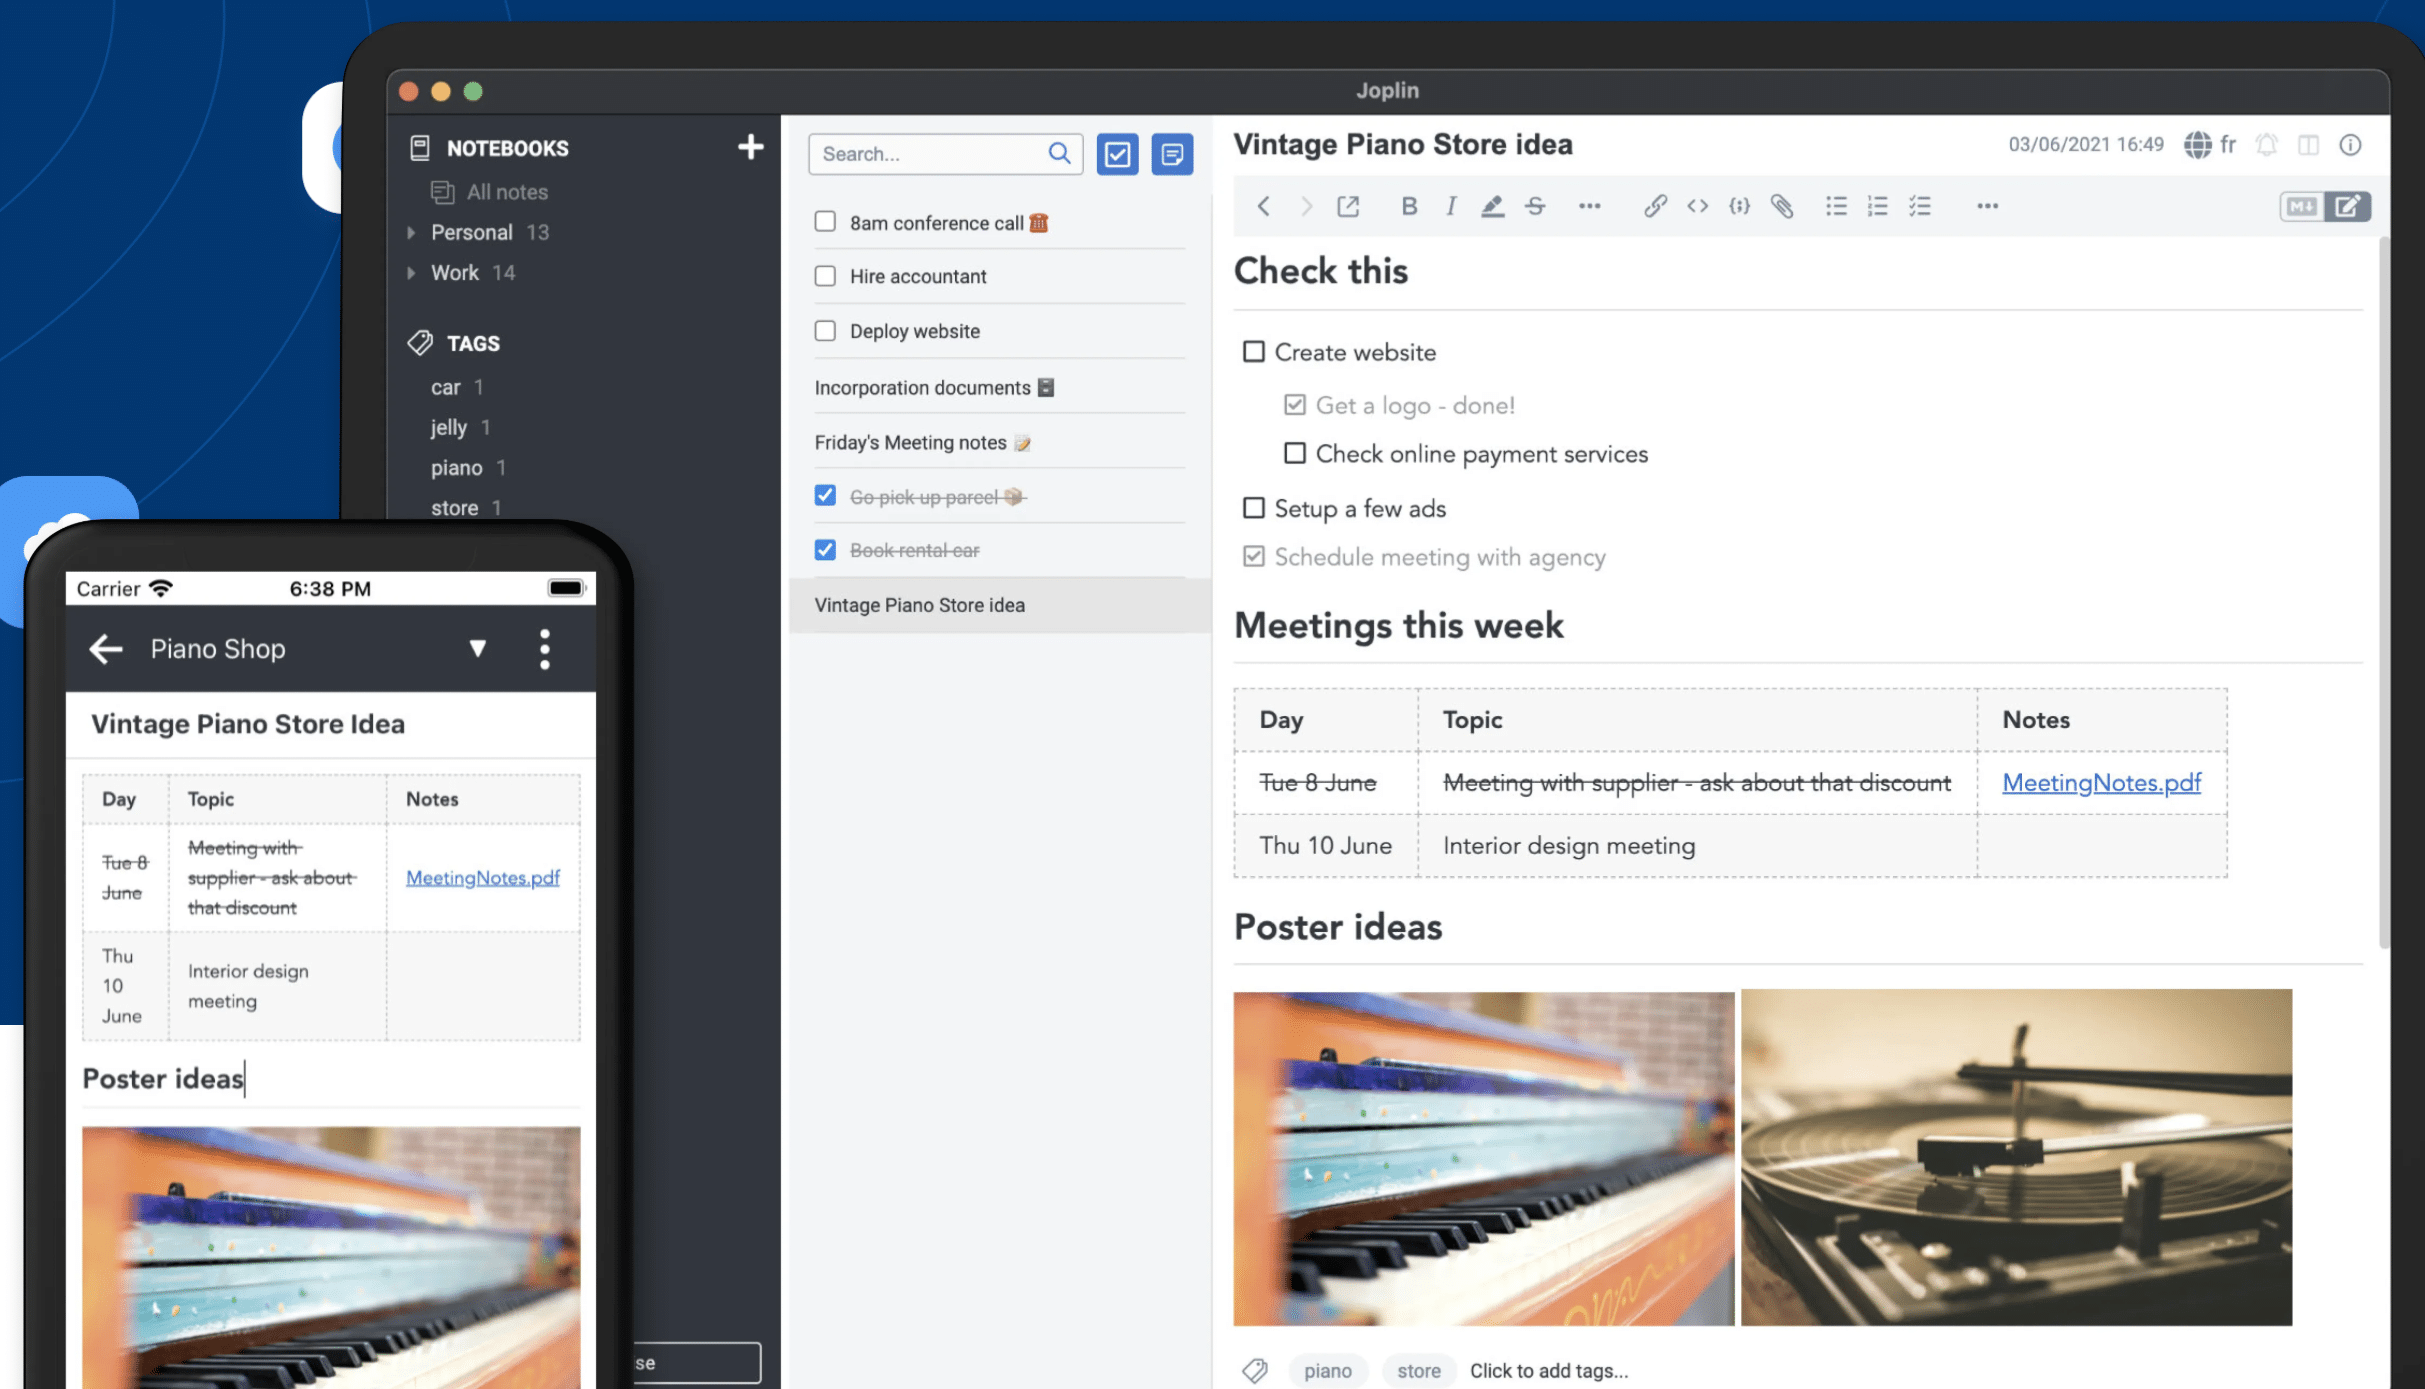The height and width of the screenshot is (1389, 2425).
Task: Open note properties info icon
Action: click(x=2350, y=145)
